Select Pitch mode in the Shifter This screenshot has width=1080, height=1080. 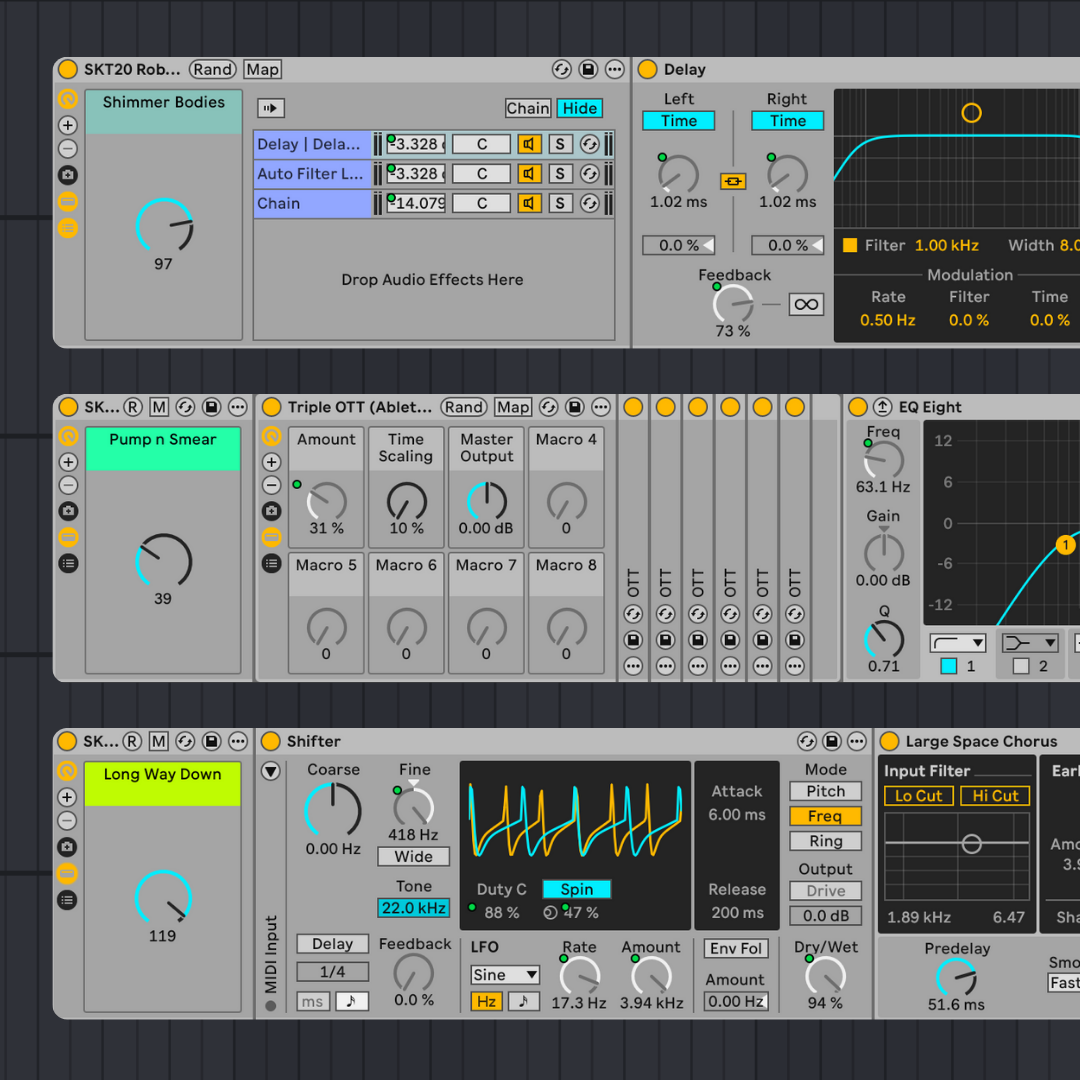[x=825, y=791]
